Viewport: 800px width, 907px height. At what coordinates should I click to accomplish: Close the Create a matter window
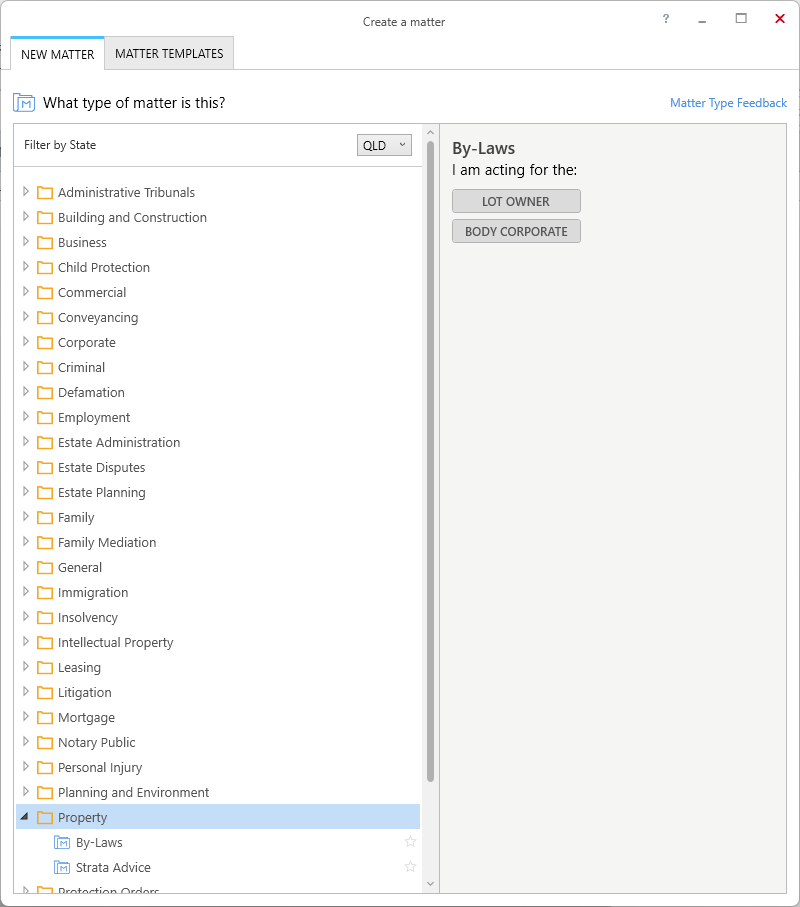coord(780,19)
